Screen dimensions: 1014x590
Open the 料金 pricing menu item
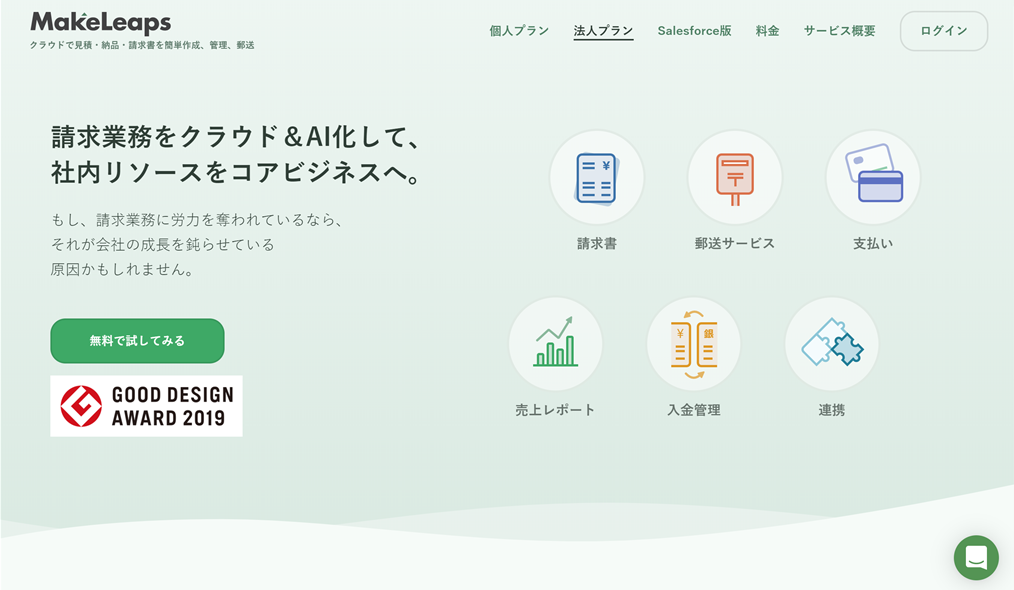pyautogui.click(x=767, y=31)
